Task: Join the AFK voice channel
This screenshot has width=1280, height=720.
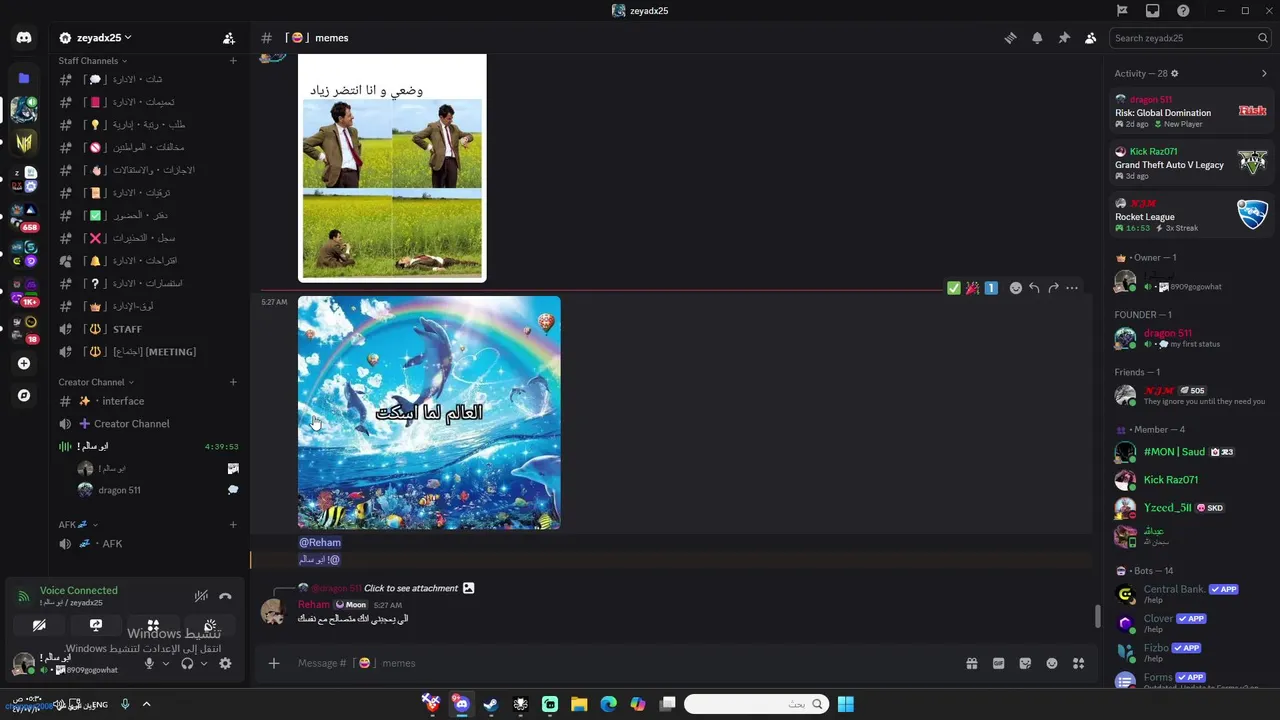Action: point(149,544)
